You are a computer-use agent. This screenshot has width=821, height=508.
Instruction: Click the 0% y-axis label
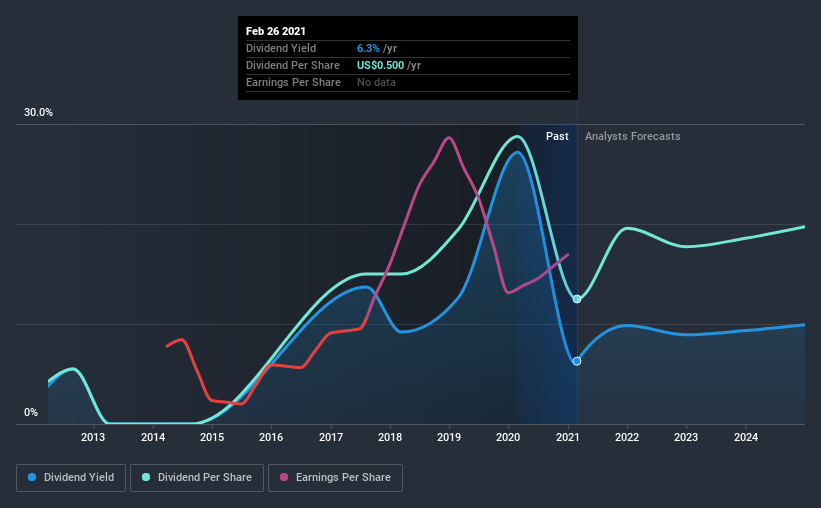point(31,413)
